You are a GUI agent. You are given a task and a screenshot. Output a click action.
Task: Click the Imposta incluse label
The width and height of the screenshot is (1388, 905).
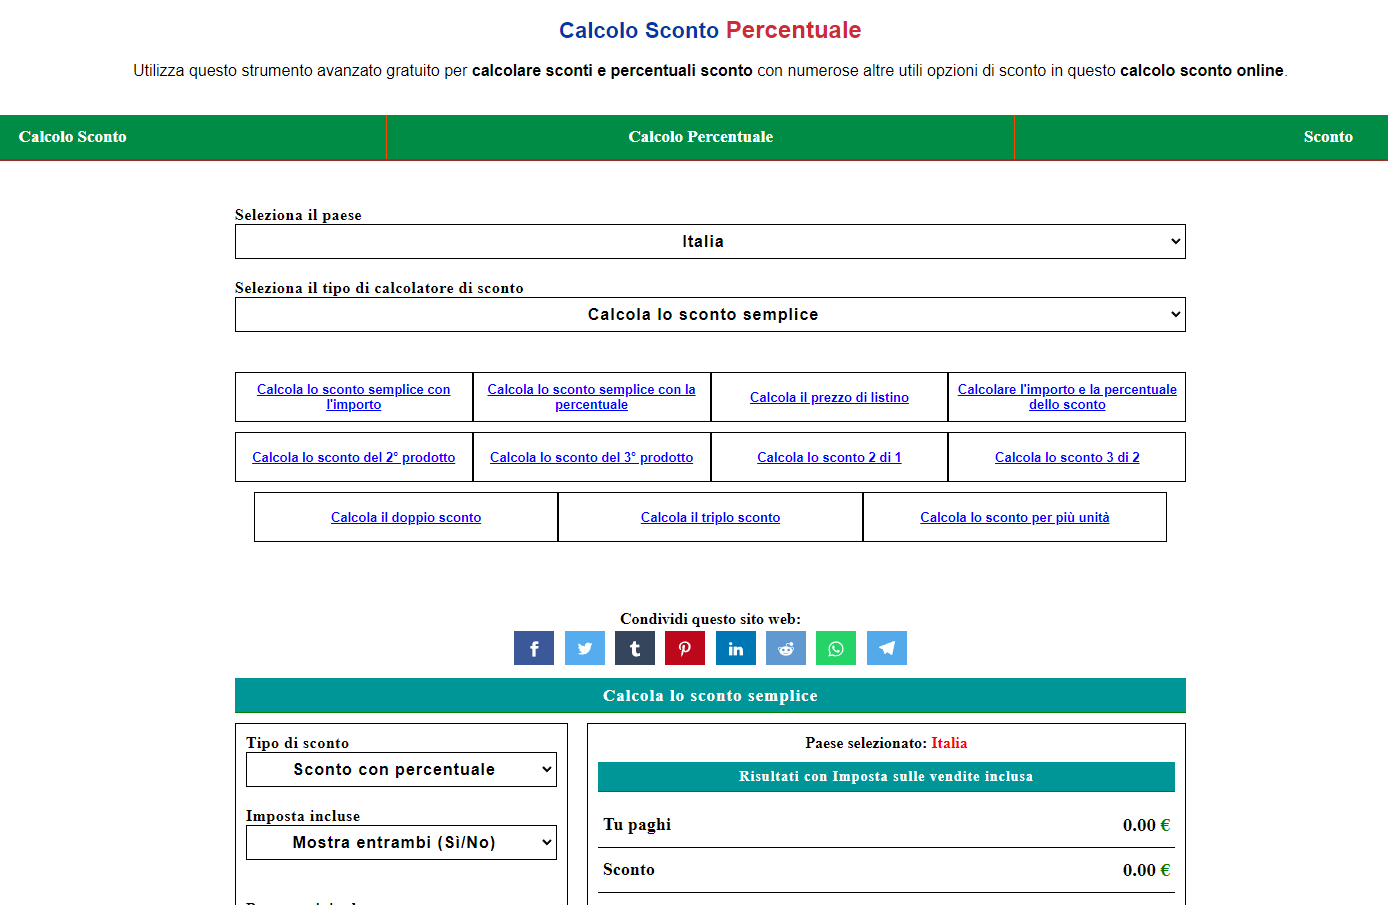(303, 816)
